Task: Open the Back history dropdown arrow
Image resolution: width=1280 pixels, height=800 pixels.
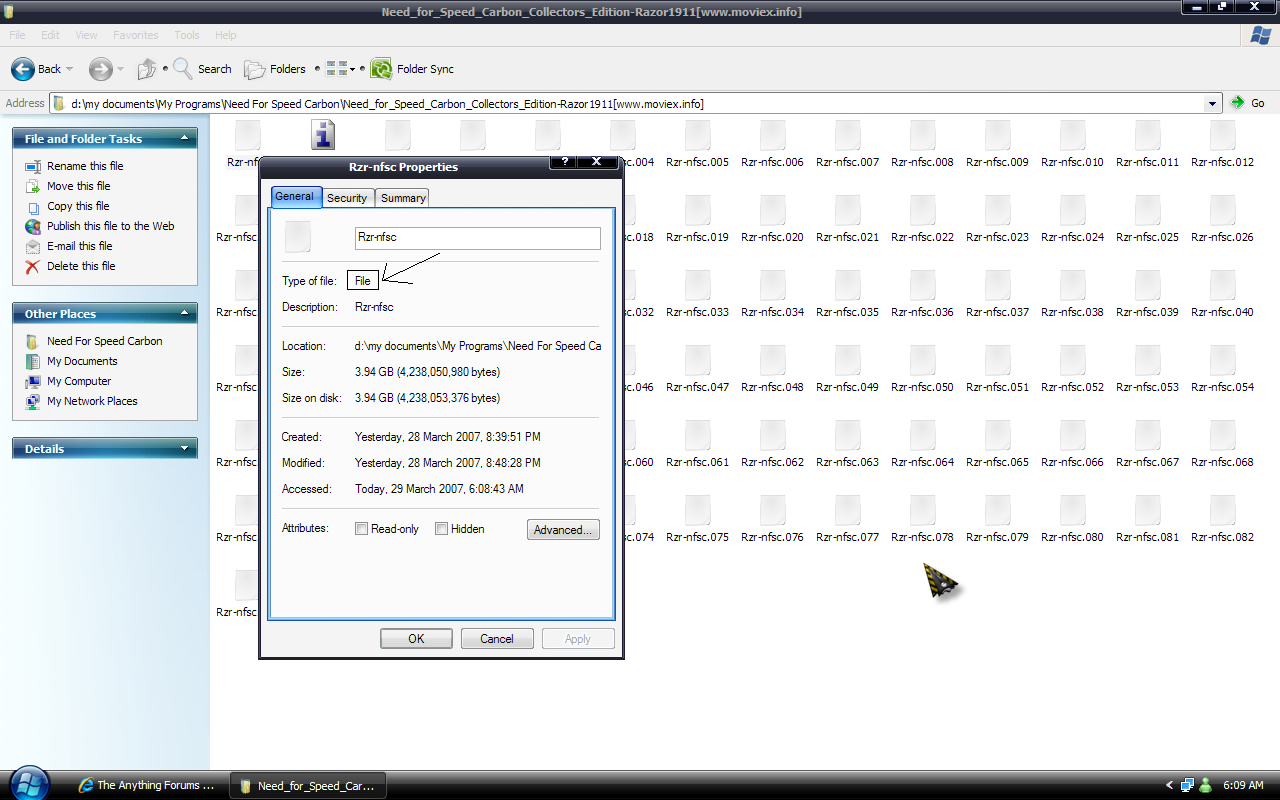Action: click(70, 69)
